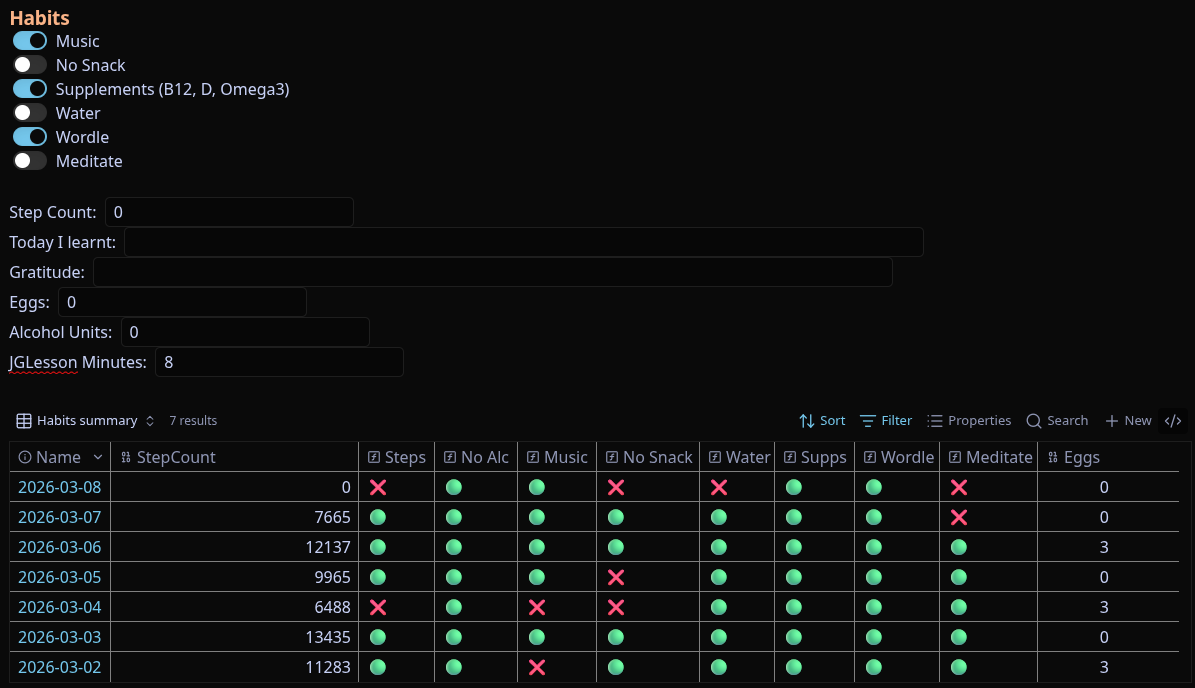The image size is (1195, 688).
Task: Click the Search magnifier icon
Action: [1034, 421]
